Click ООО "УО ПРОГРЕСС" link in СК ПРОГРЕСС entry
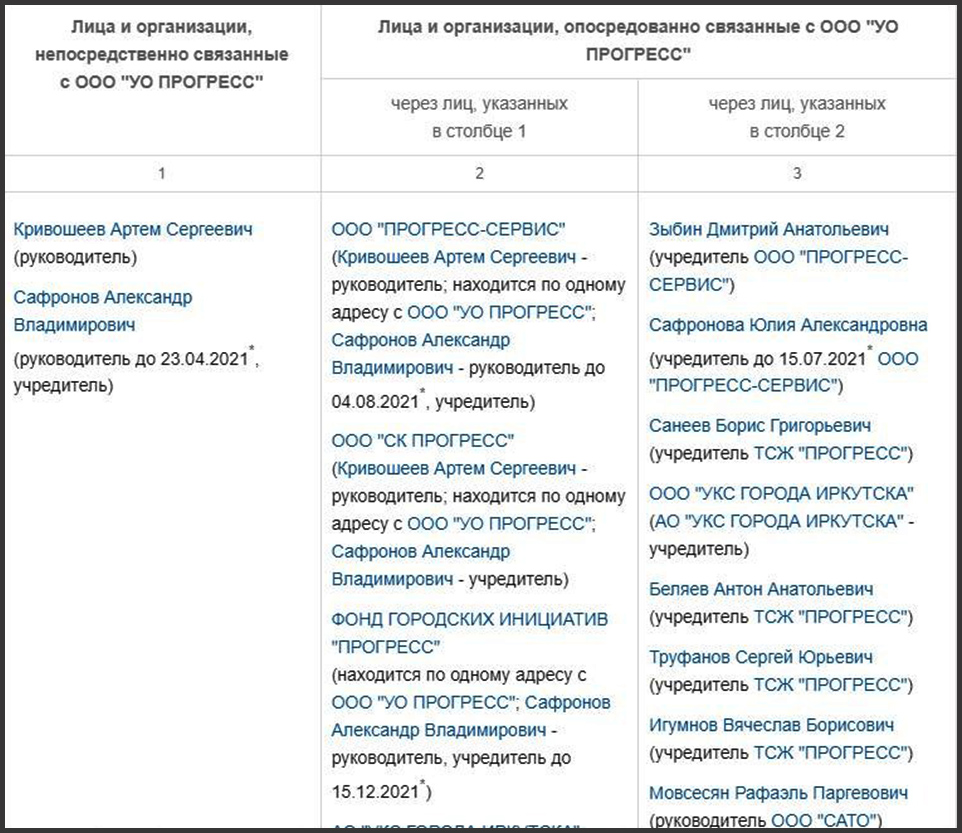962x833 pixels. tap(499, 524)
